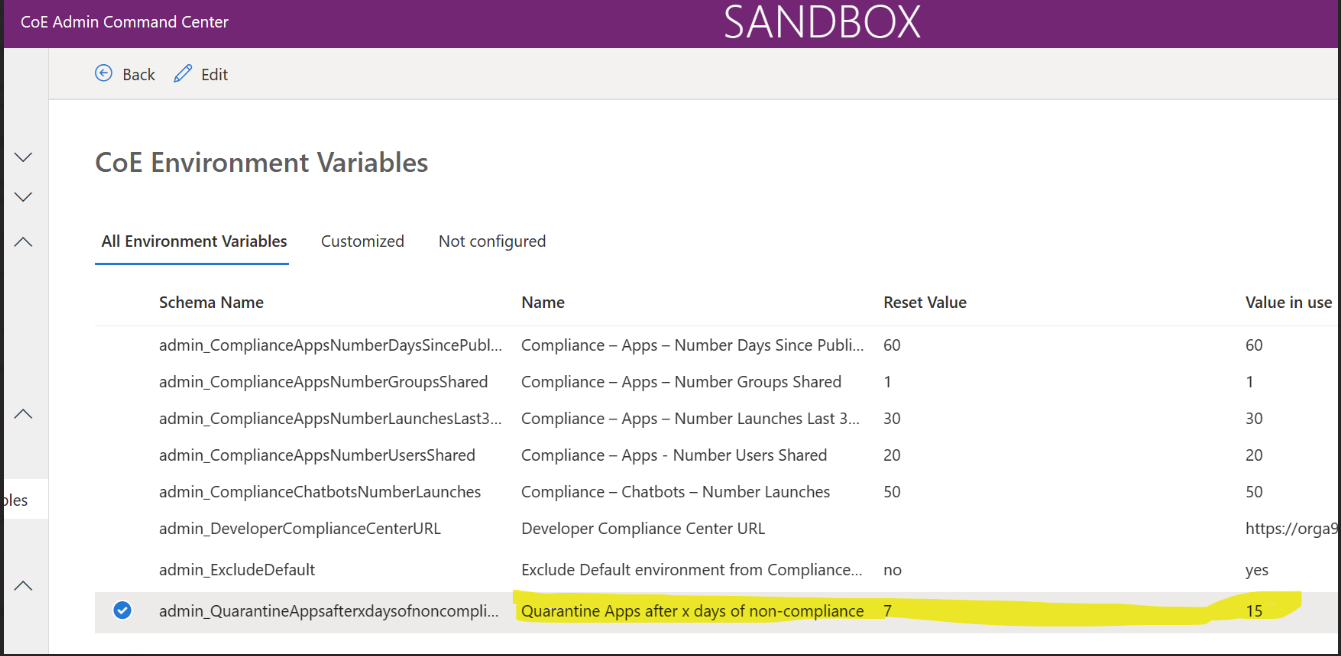
Task: Click Back to return to the previous page
Action: [x=137, y=73]
